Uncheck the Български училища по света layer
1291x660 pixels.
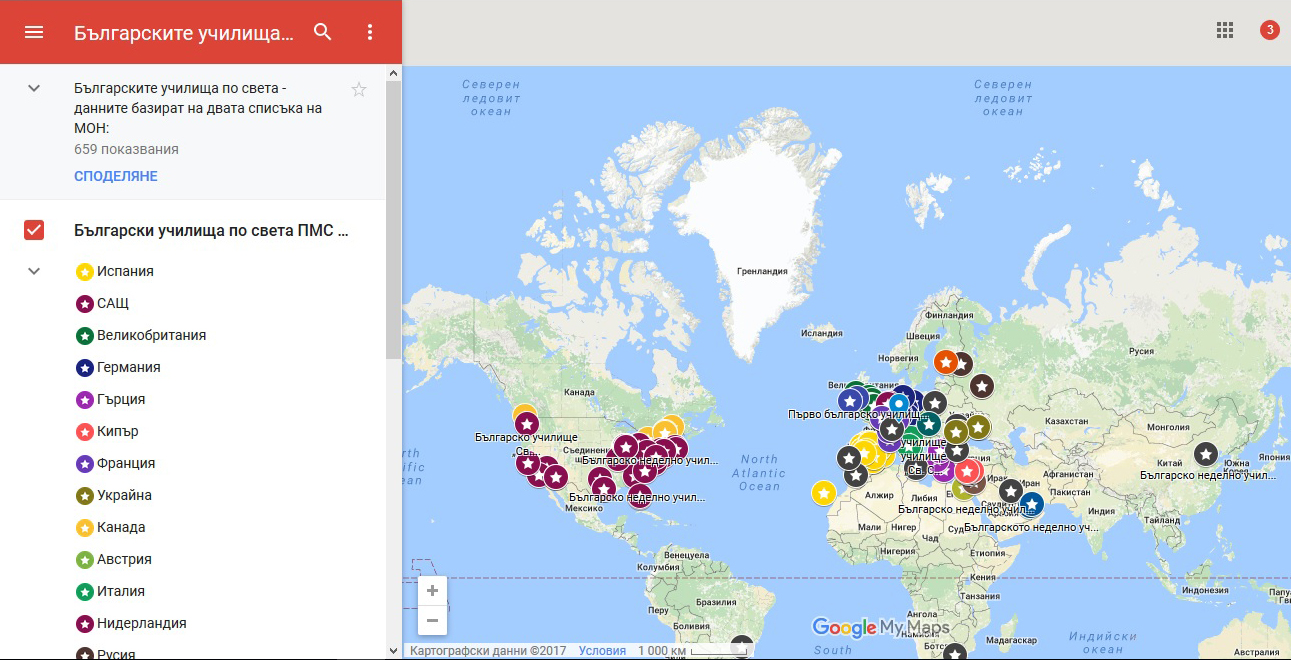(x=34, y=231)
